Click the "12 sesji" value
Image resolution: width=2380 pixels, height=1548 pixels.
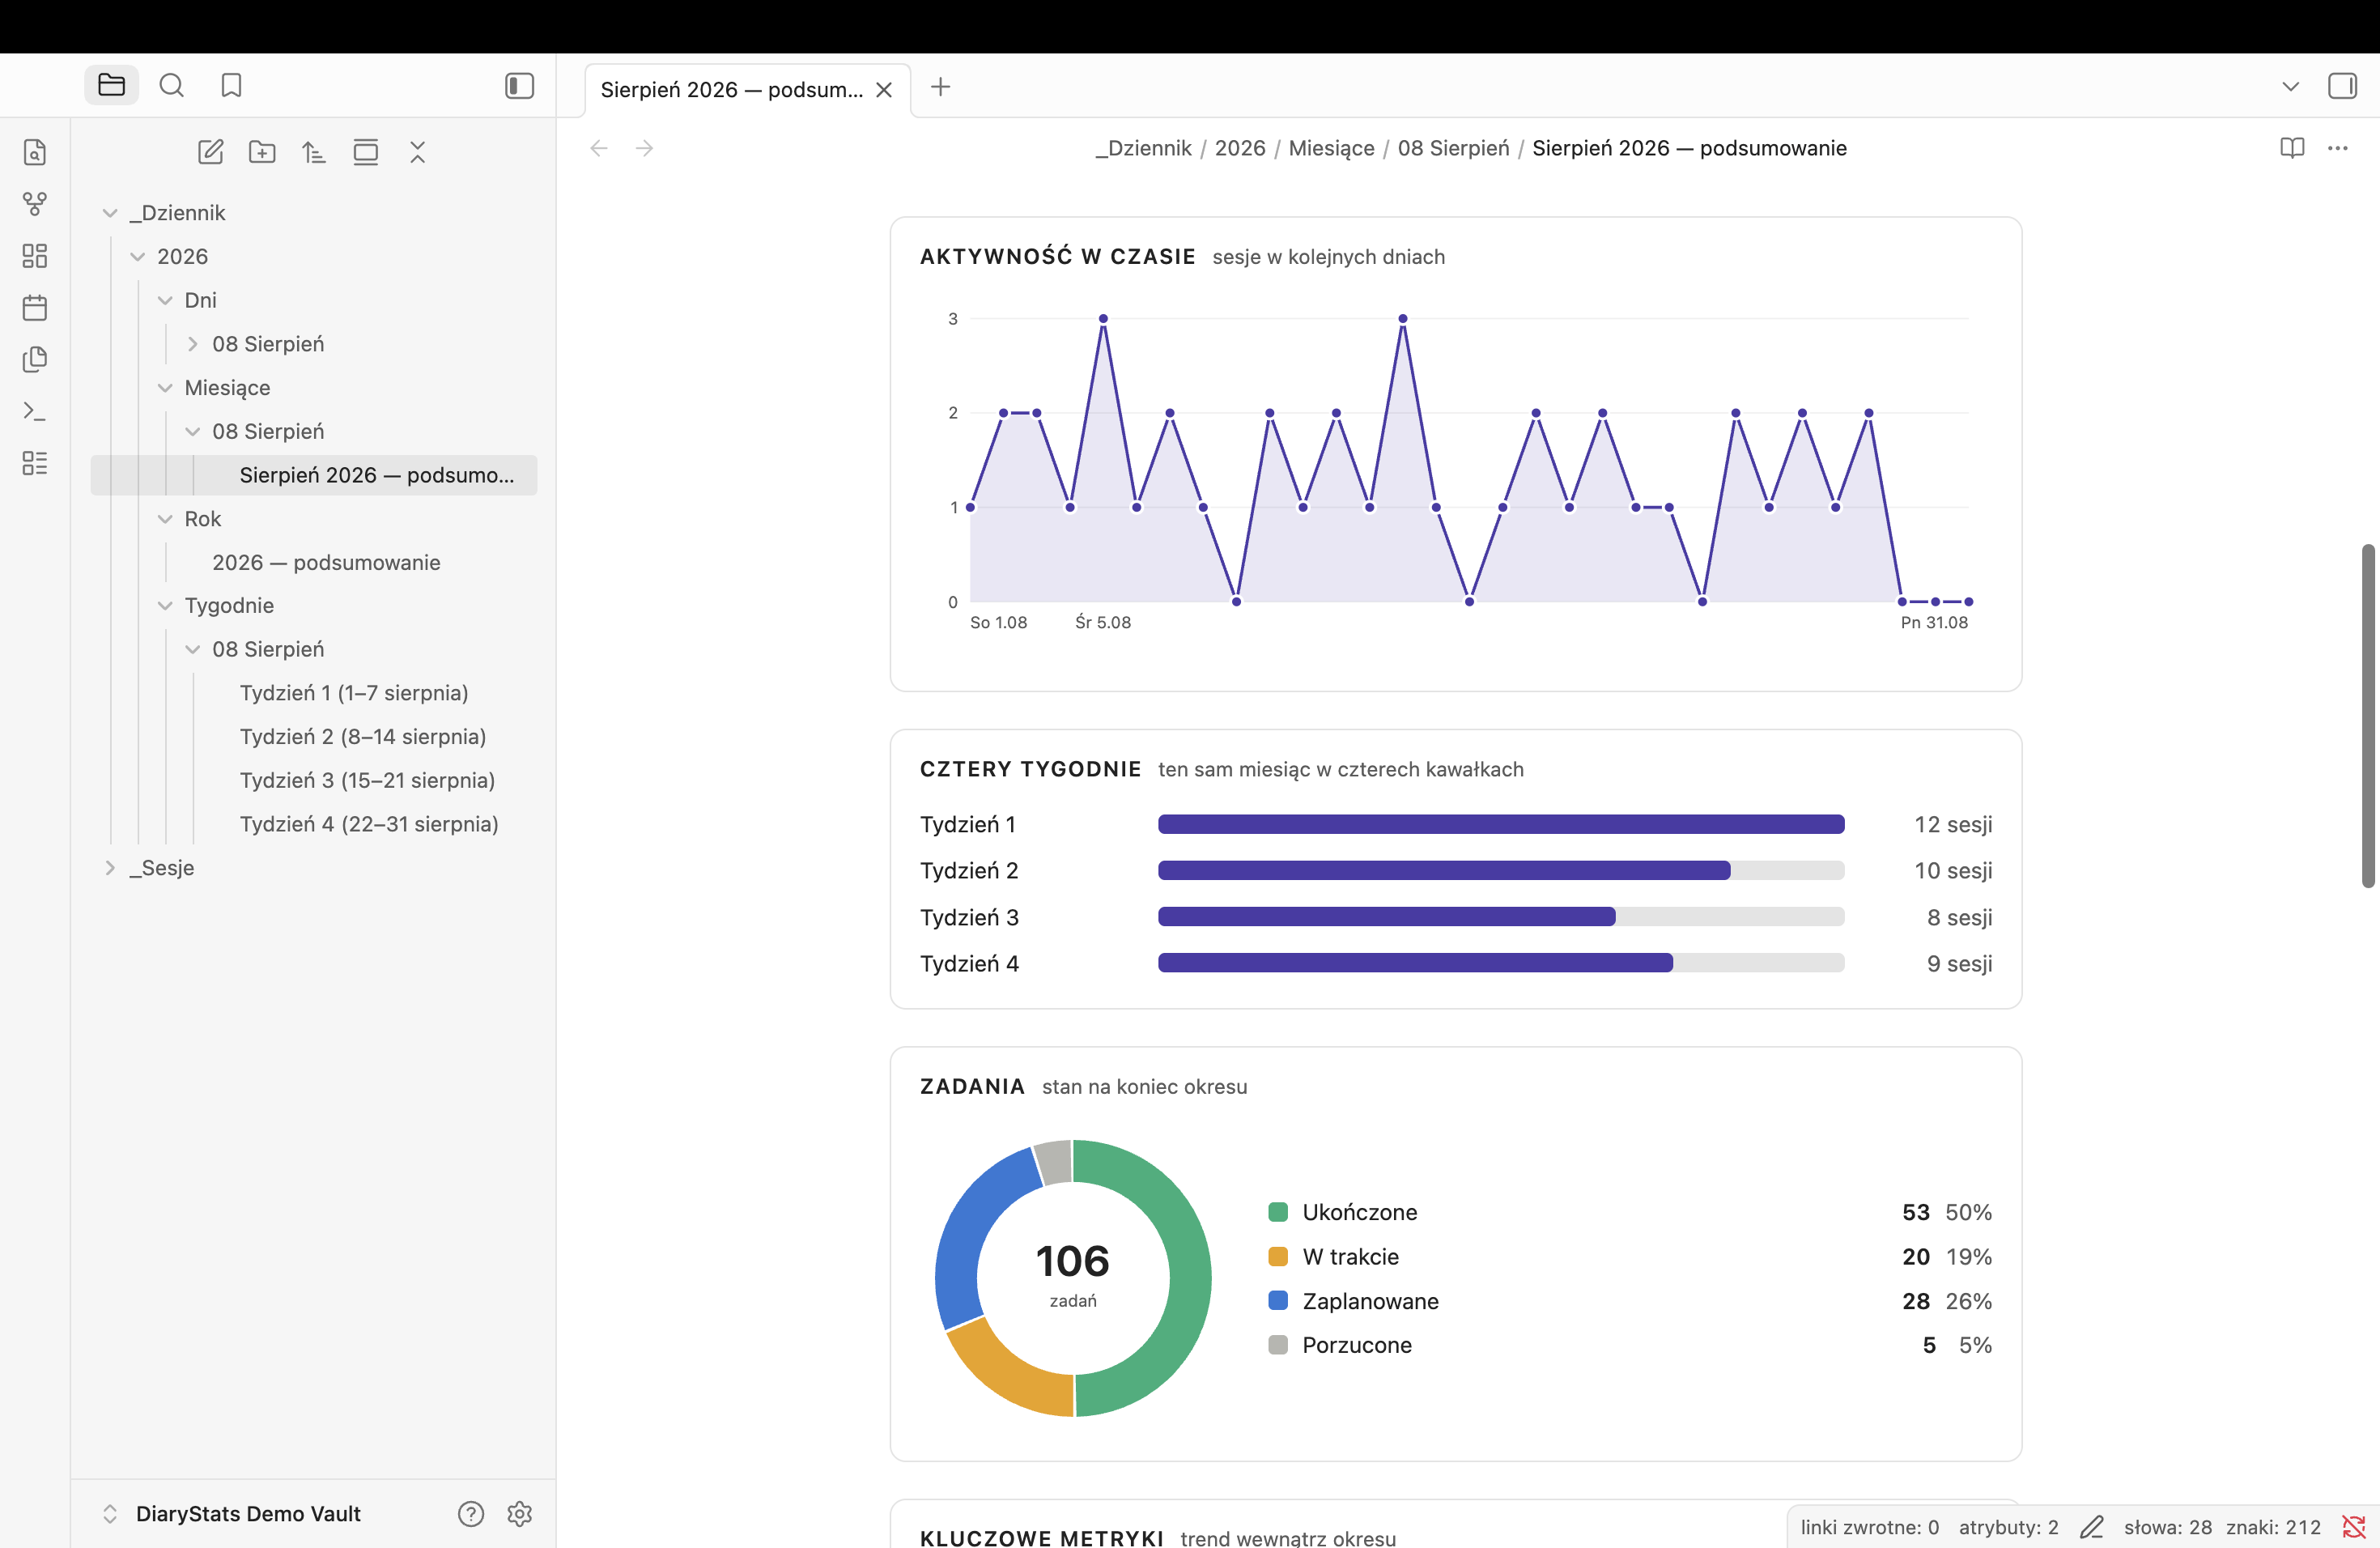pos(1953,824)
